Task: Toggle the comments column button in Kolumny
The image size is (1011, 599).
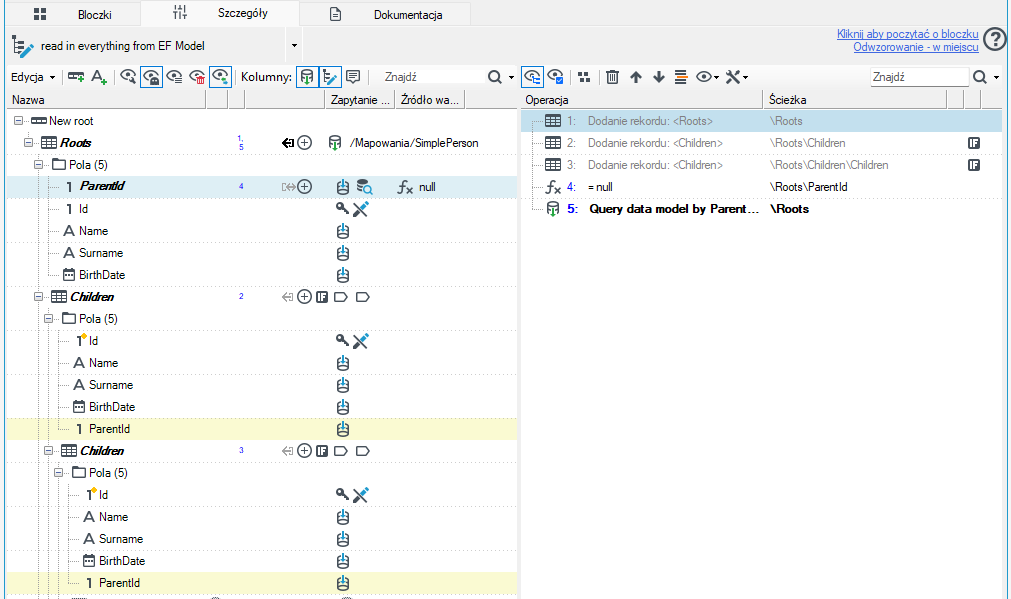Action: [353, 77]
